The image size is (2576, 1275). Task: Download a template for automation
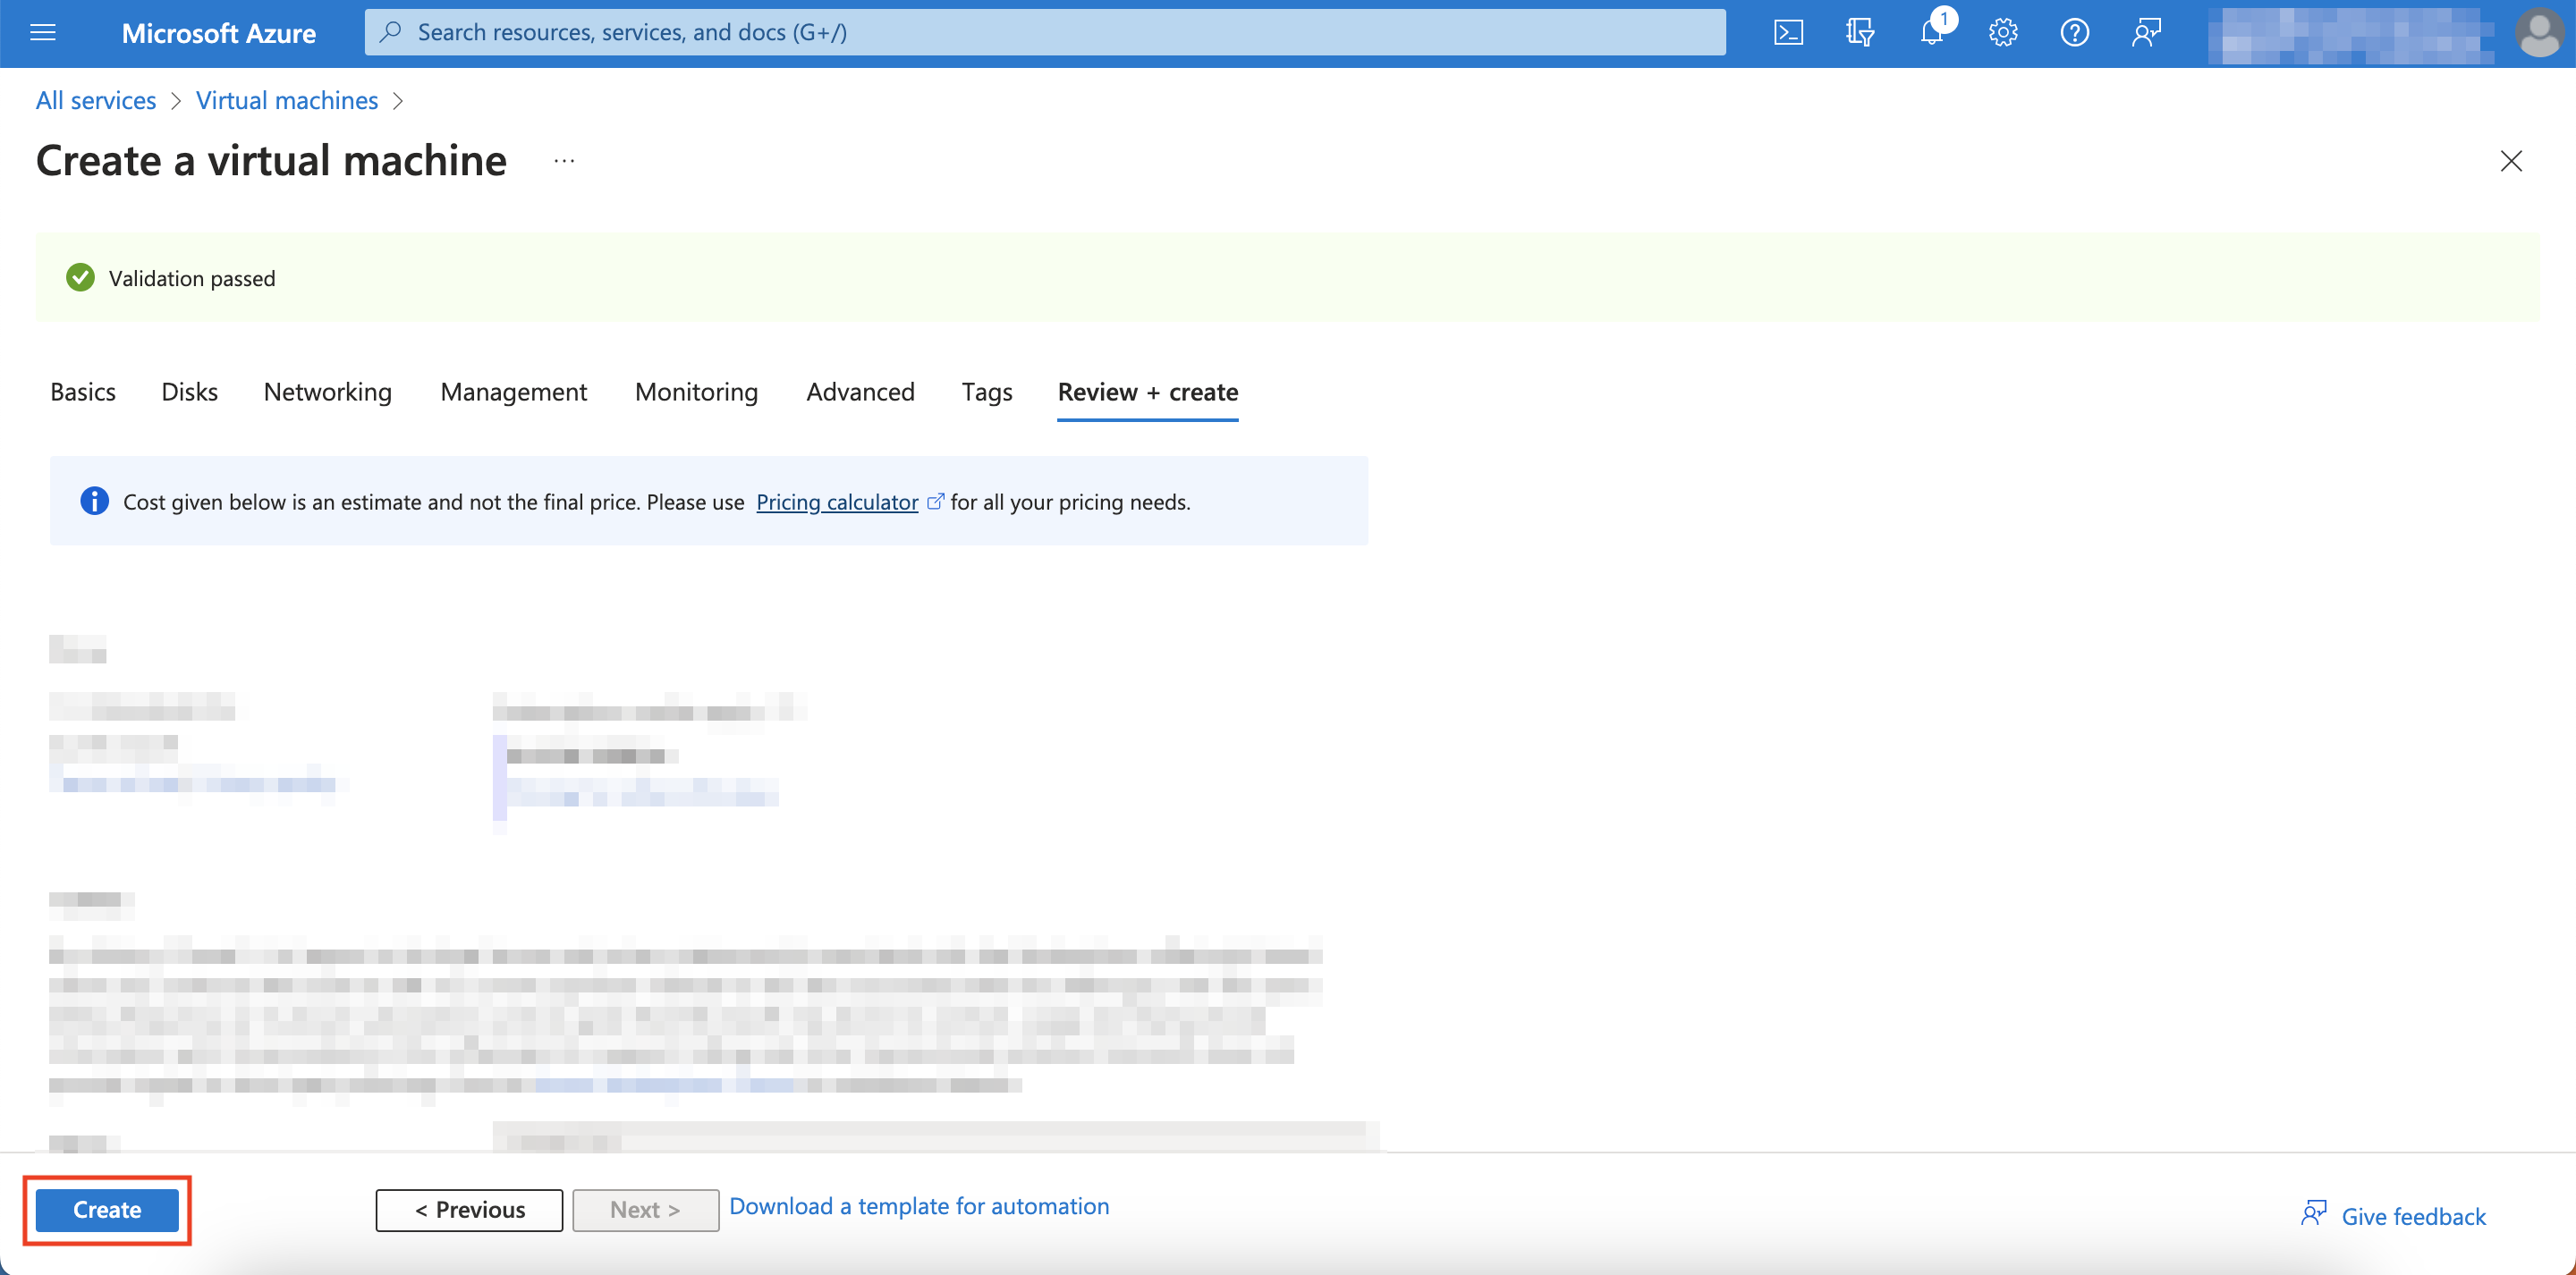pos(918,1206)
